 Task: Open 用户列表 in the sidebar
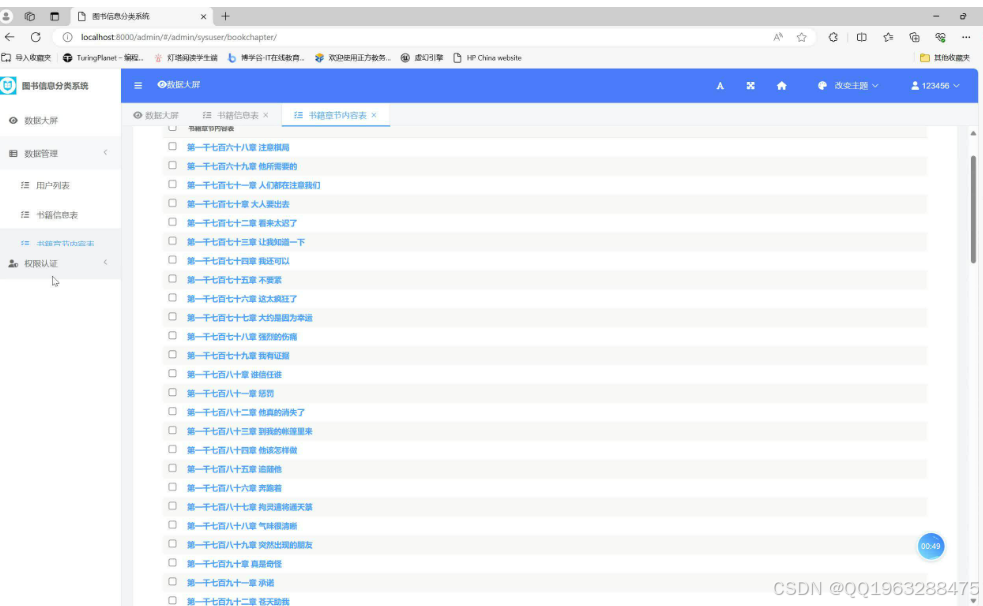53,185
